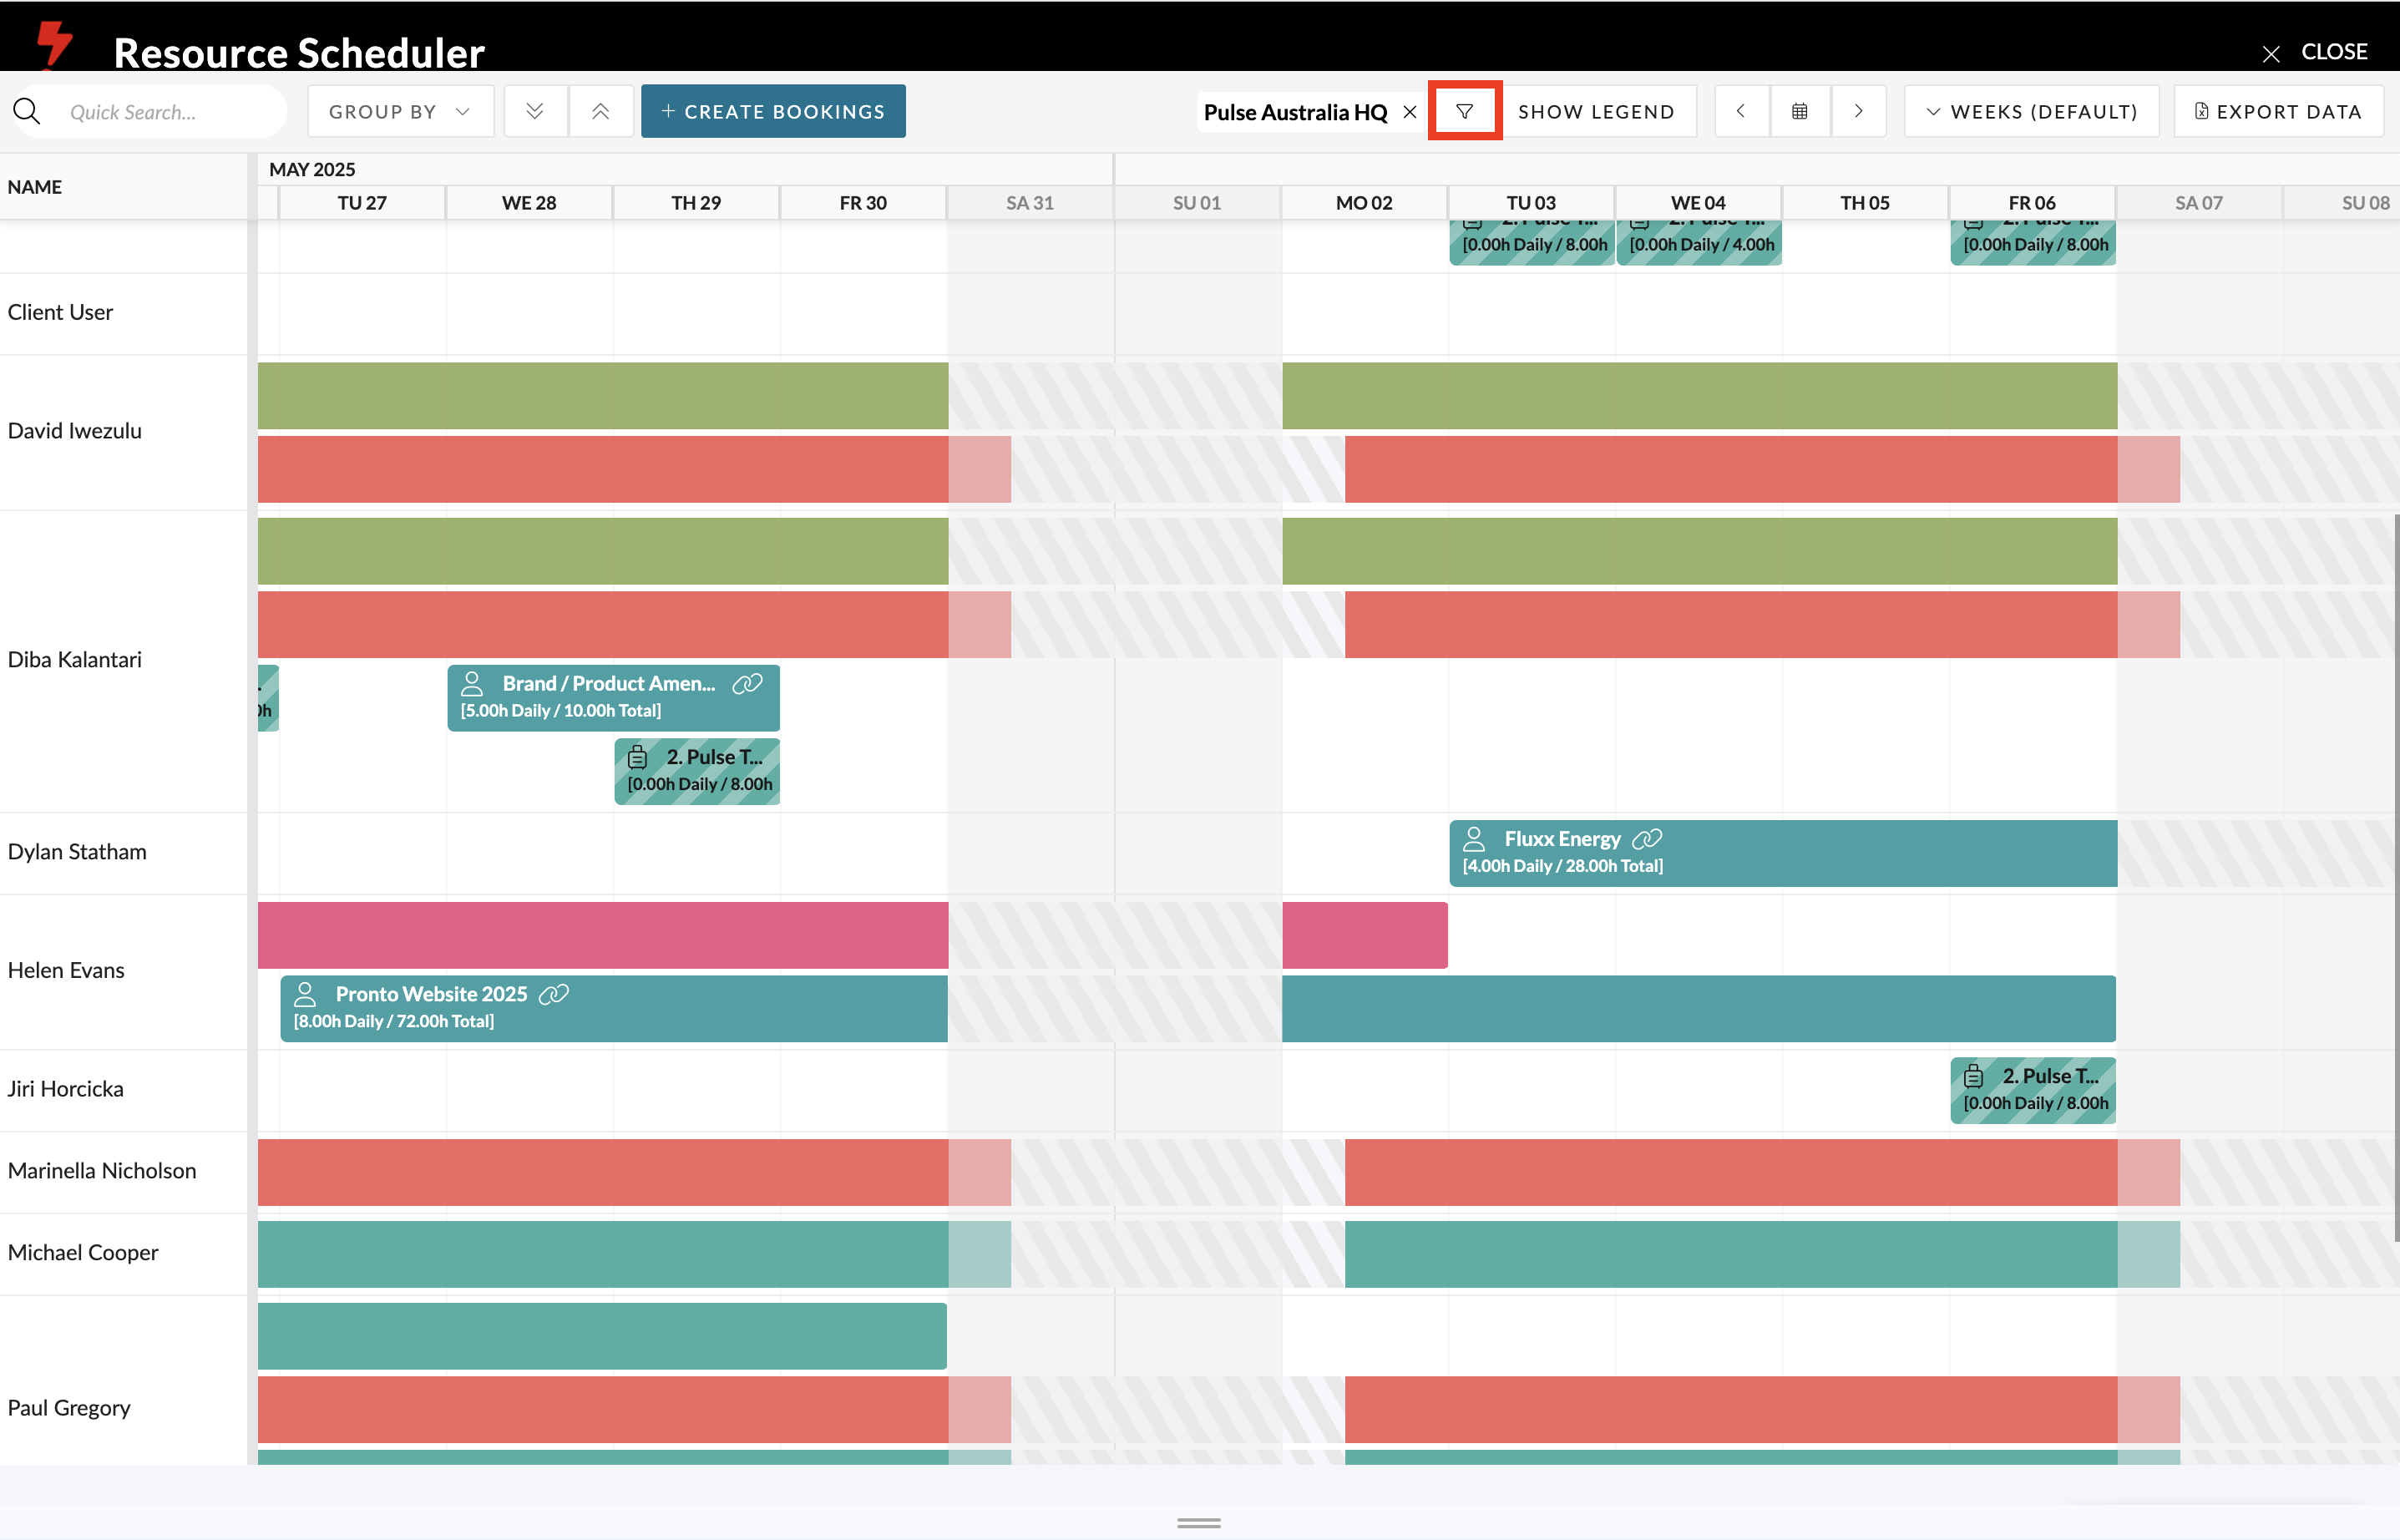Click Export Data button

(2278, 111)
